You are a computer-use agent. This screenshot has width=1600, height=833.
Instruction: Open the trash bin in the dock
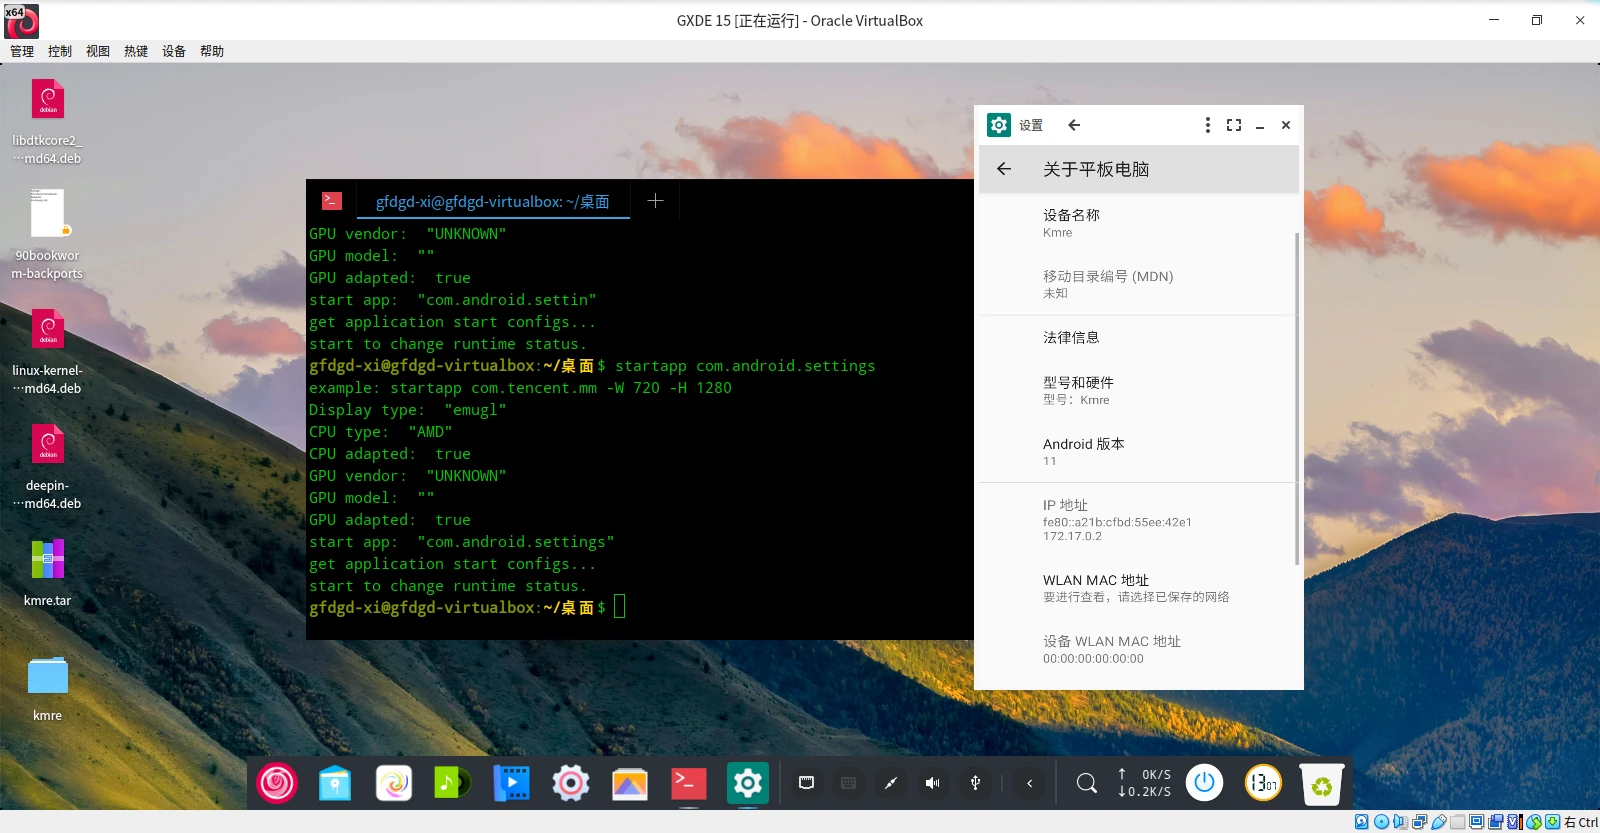tap(1321, 784)
